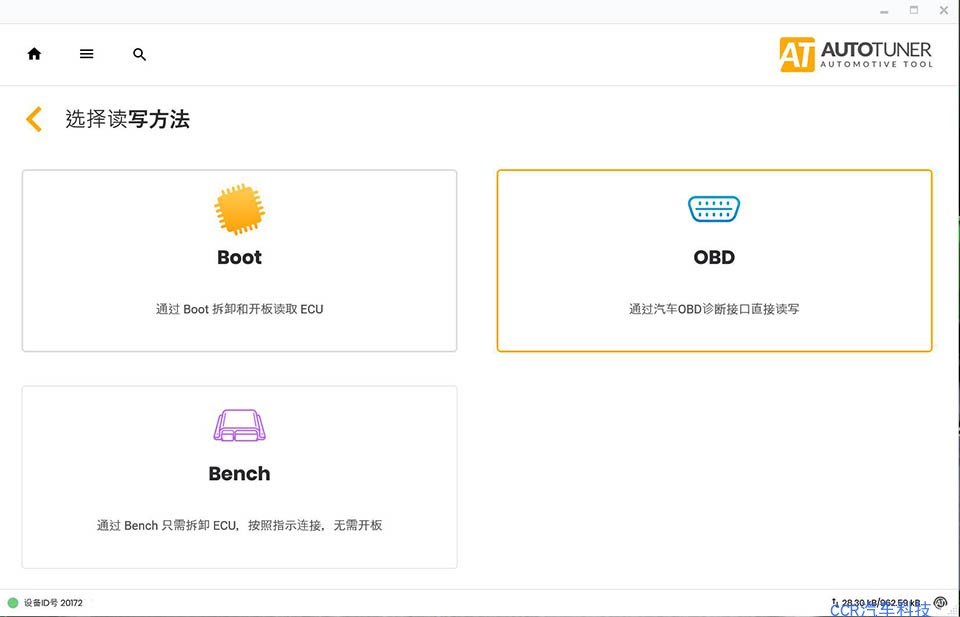
Task: Select the Boot method title
Action: coord(239,257)
